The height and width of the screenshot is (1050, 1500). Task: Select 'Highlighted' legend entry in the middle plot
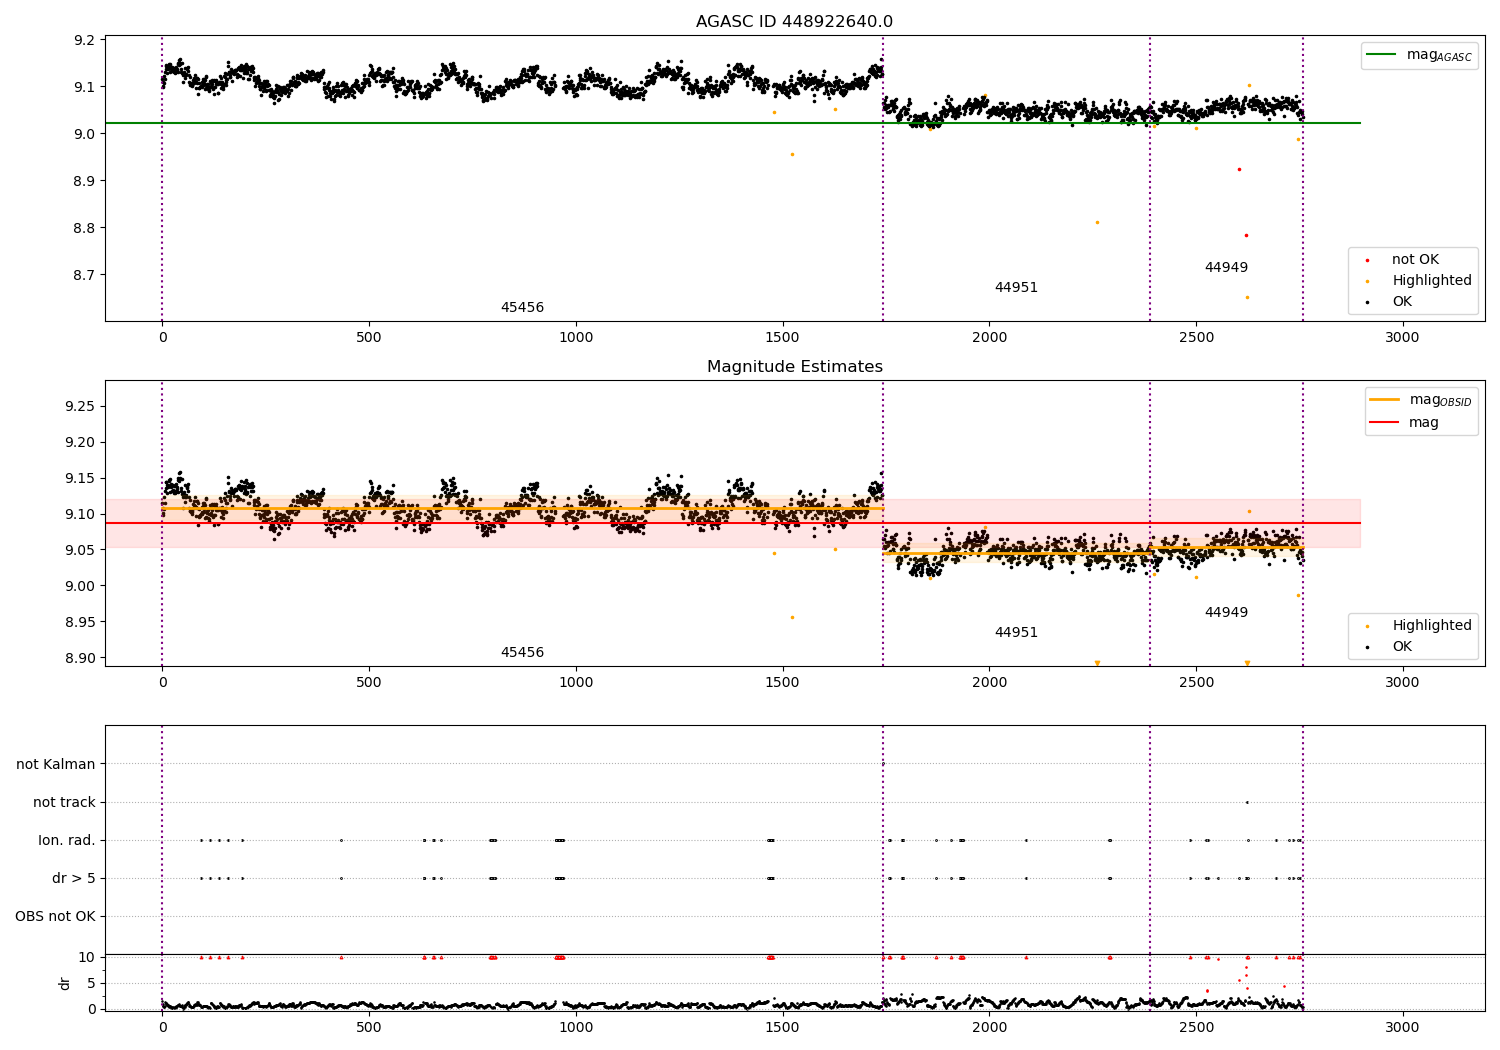click(1431, 626)
